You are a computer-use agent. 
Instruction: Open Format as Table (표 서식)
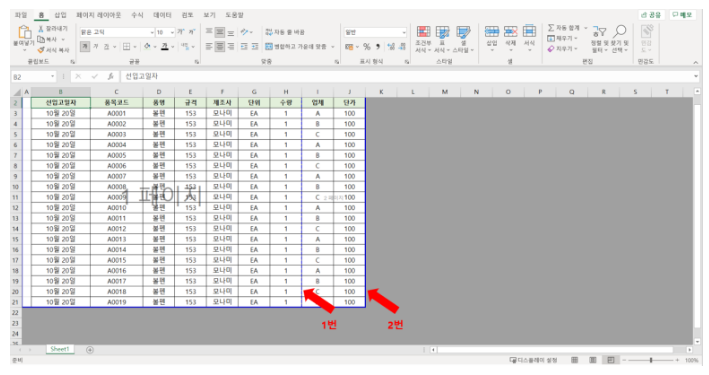point(442,39)
